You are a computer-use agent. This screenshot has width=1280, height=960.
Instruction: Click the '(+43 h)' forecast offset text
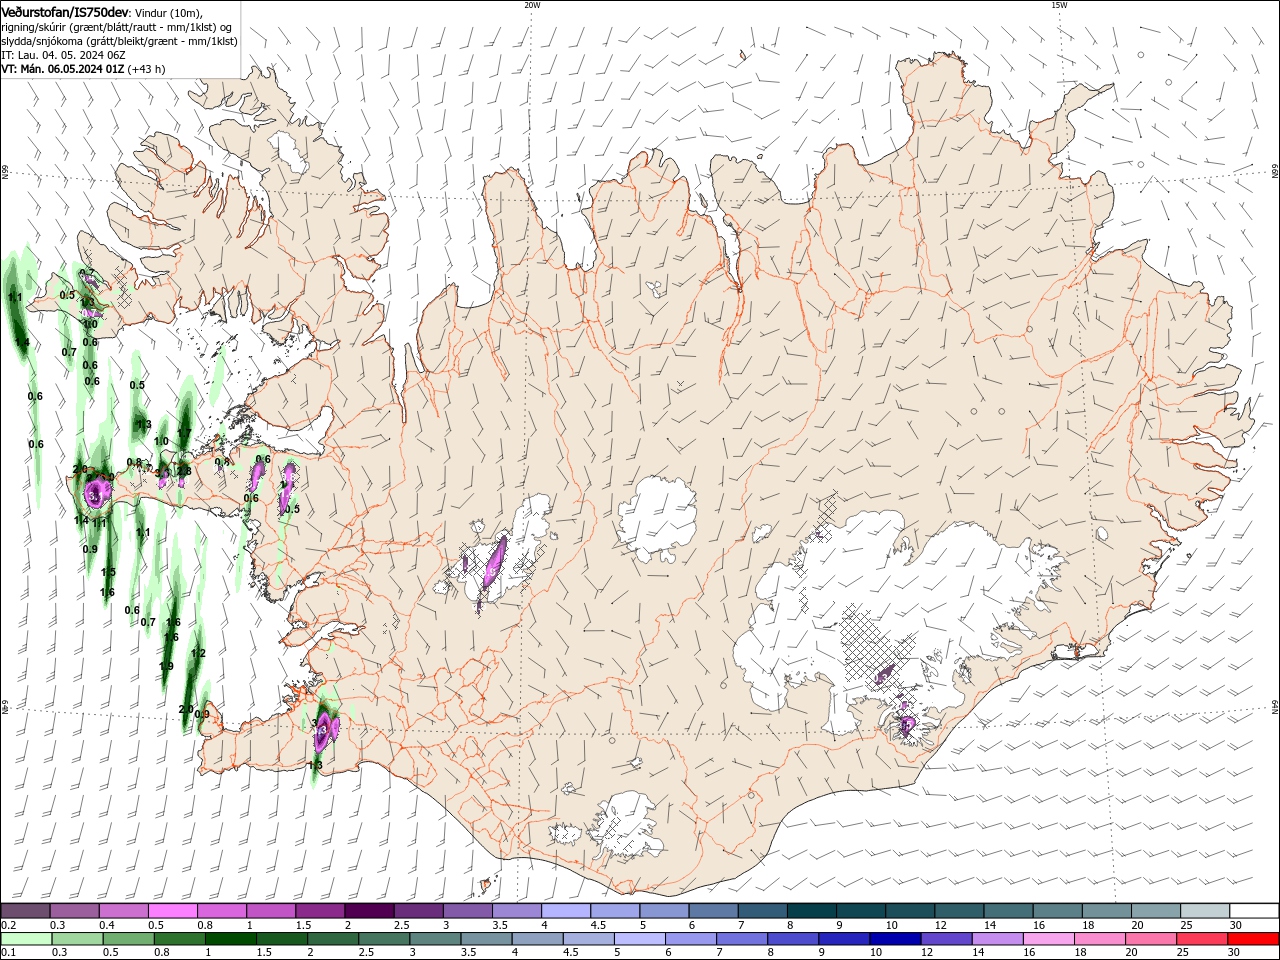point(146,69)
